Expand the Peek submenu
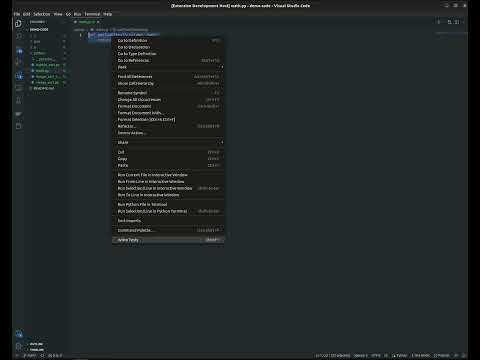480x360 pixels. click(168, 67)
